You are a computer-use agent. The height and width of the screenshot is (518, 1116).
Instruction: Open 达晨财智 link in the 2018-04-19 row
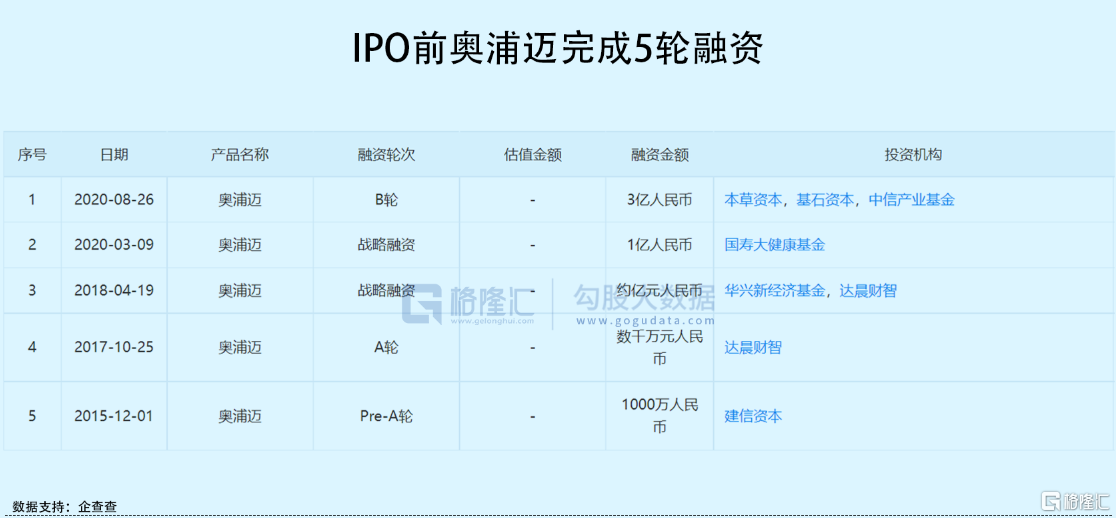[x=868, y=290]
